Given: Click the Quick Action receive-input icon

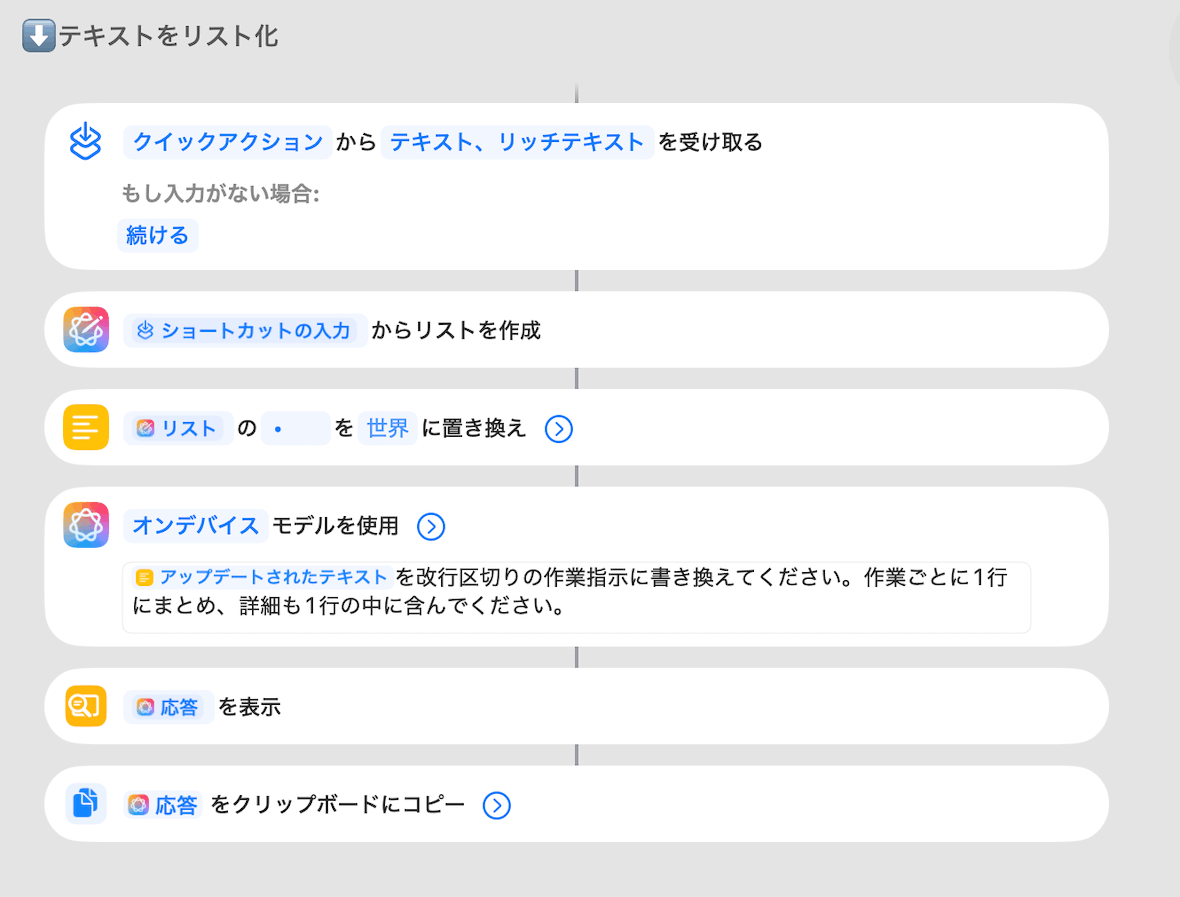Looking at the screenshot, I should coord(86,142).
